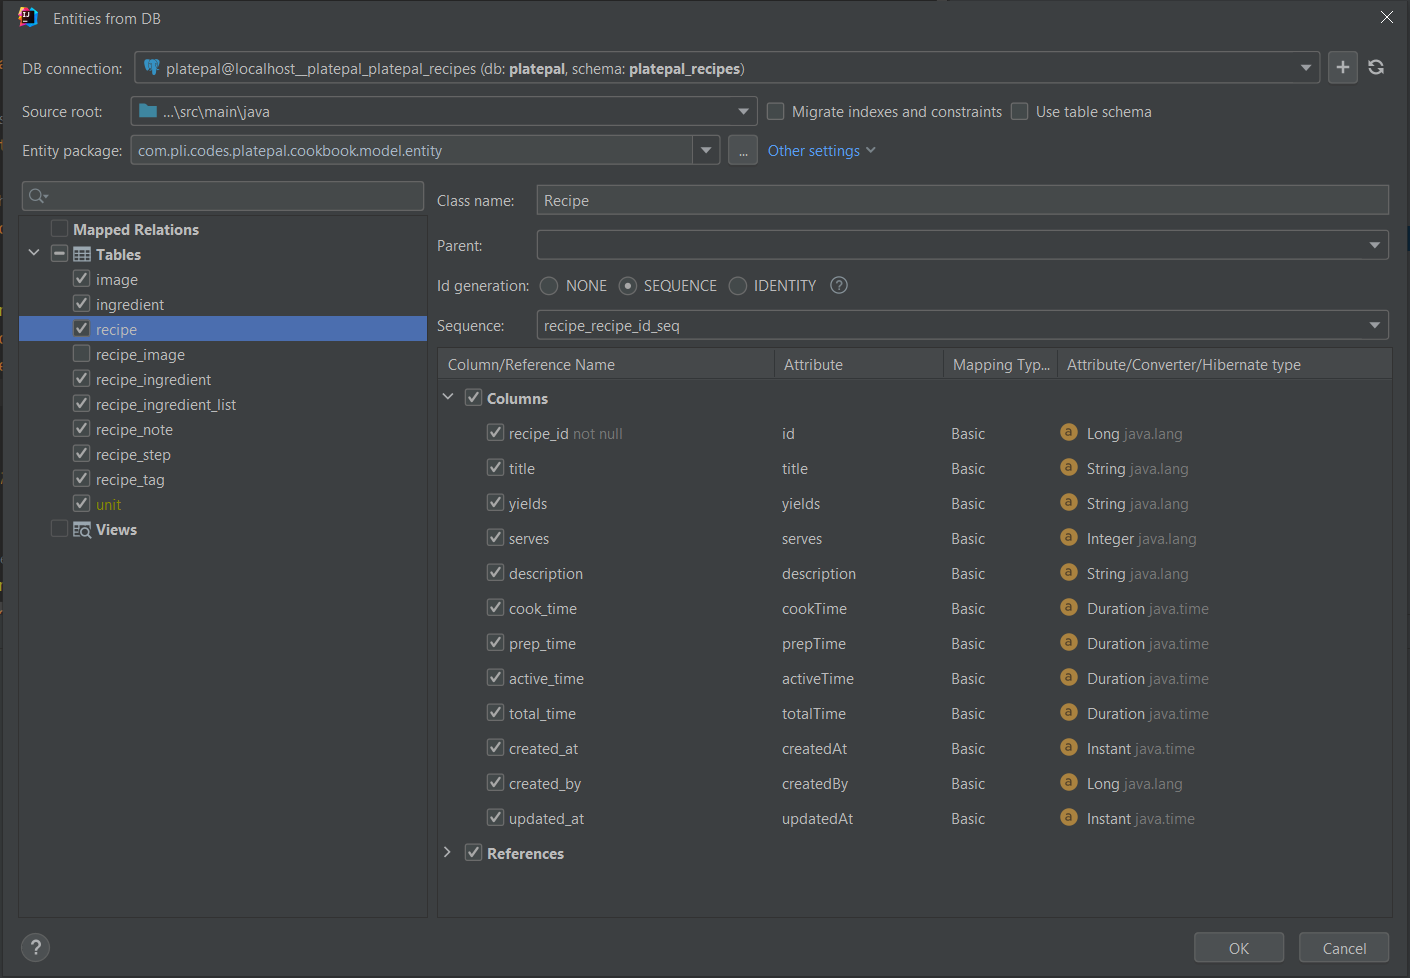Click the Class name field

tap(962, 200)
